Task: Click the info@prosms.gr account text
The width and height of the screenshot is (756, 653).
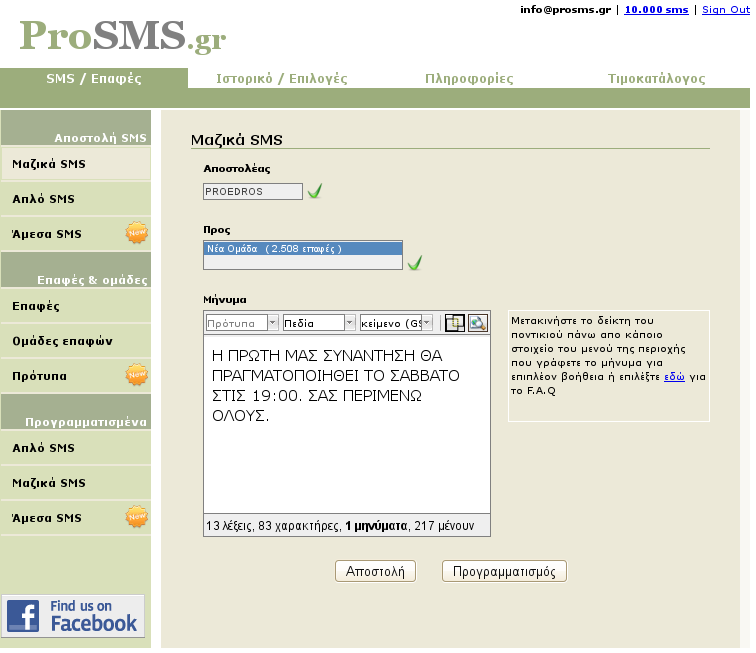Action: [565, 10]
